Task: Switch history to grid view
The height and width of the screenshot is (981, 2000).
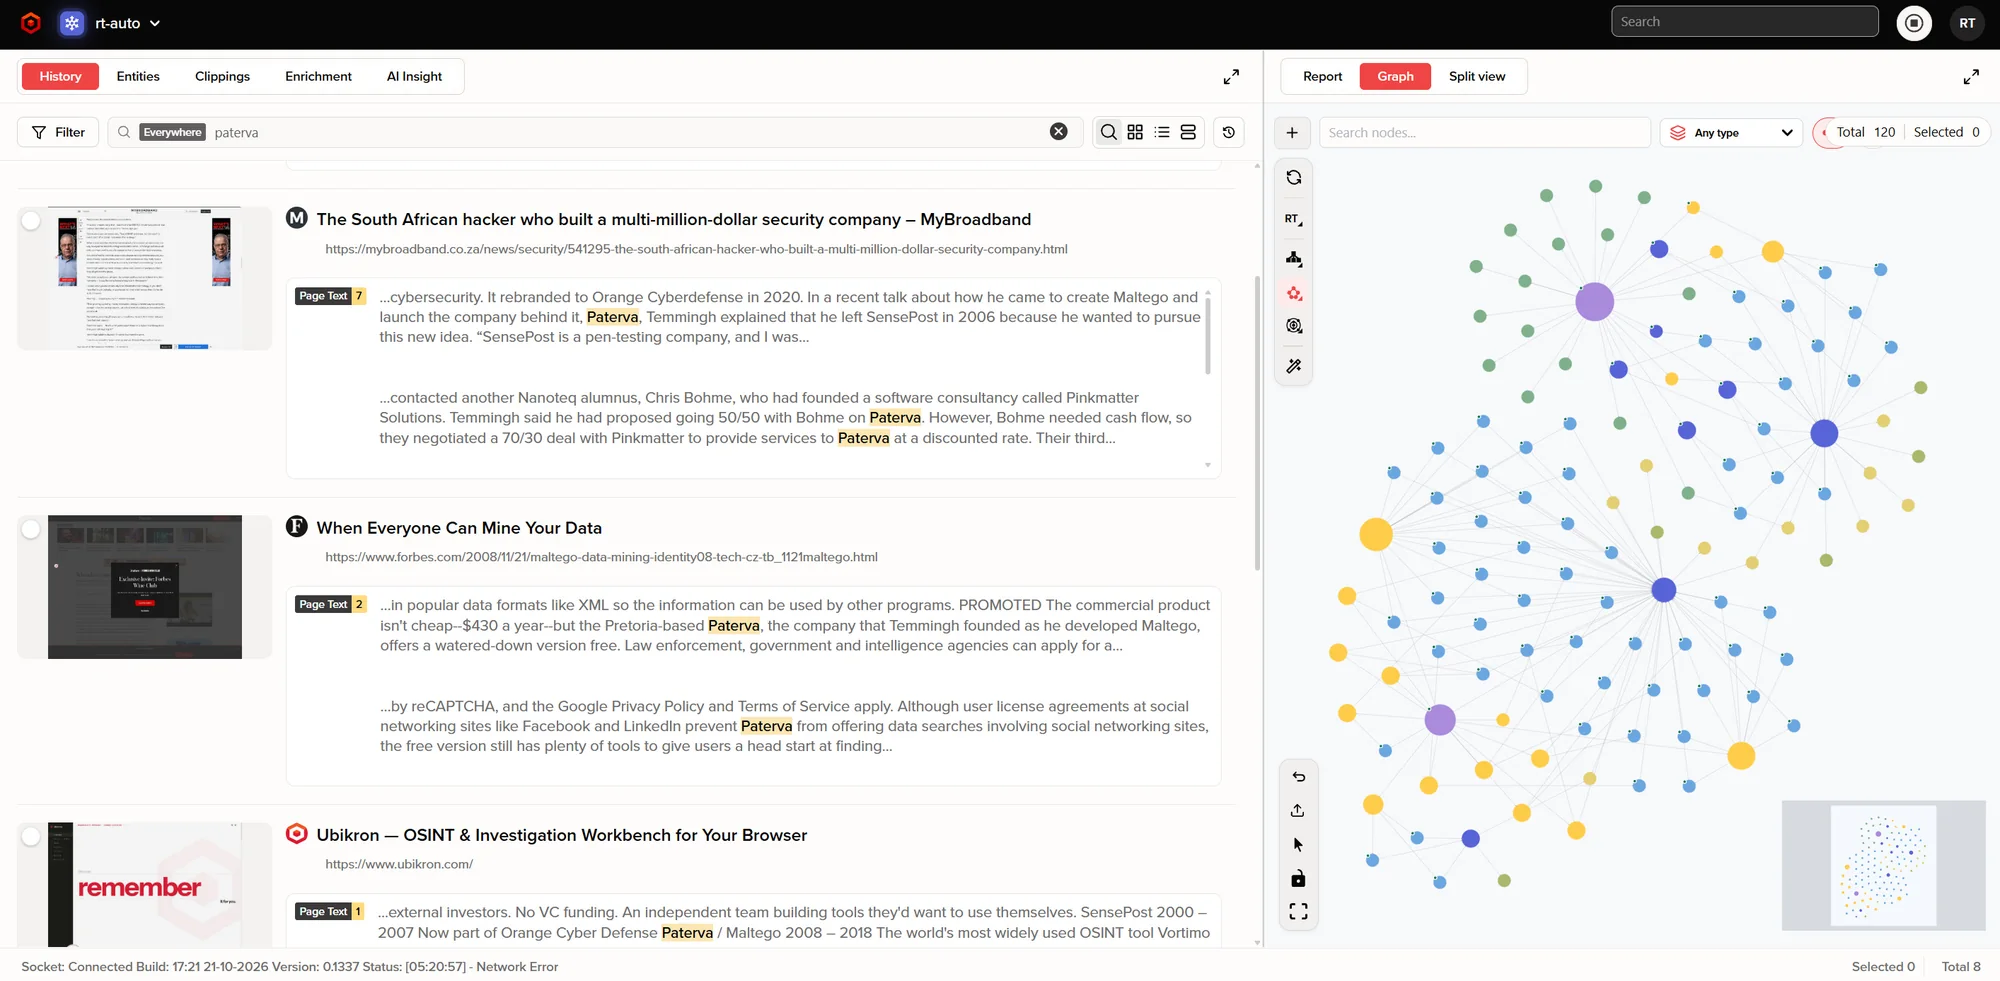Action: (1135, 132)
